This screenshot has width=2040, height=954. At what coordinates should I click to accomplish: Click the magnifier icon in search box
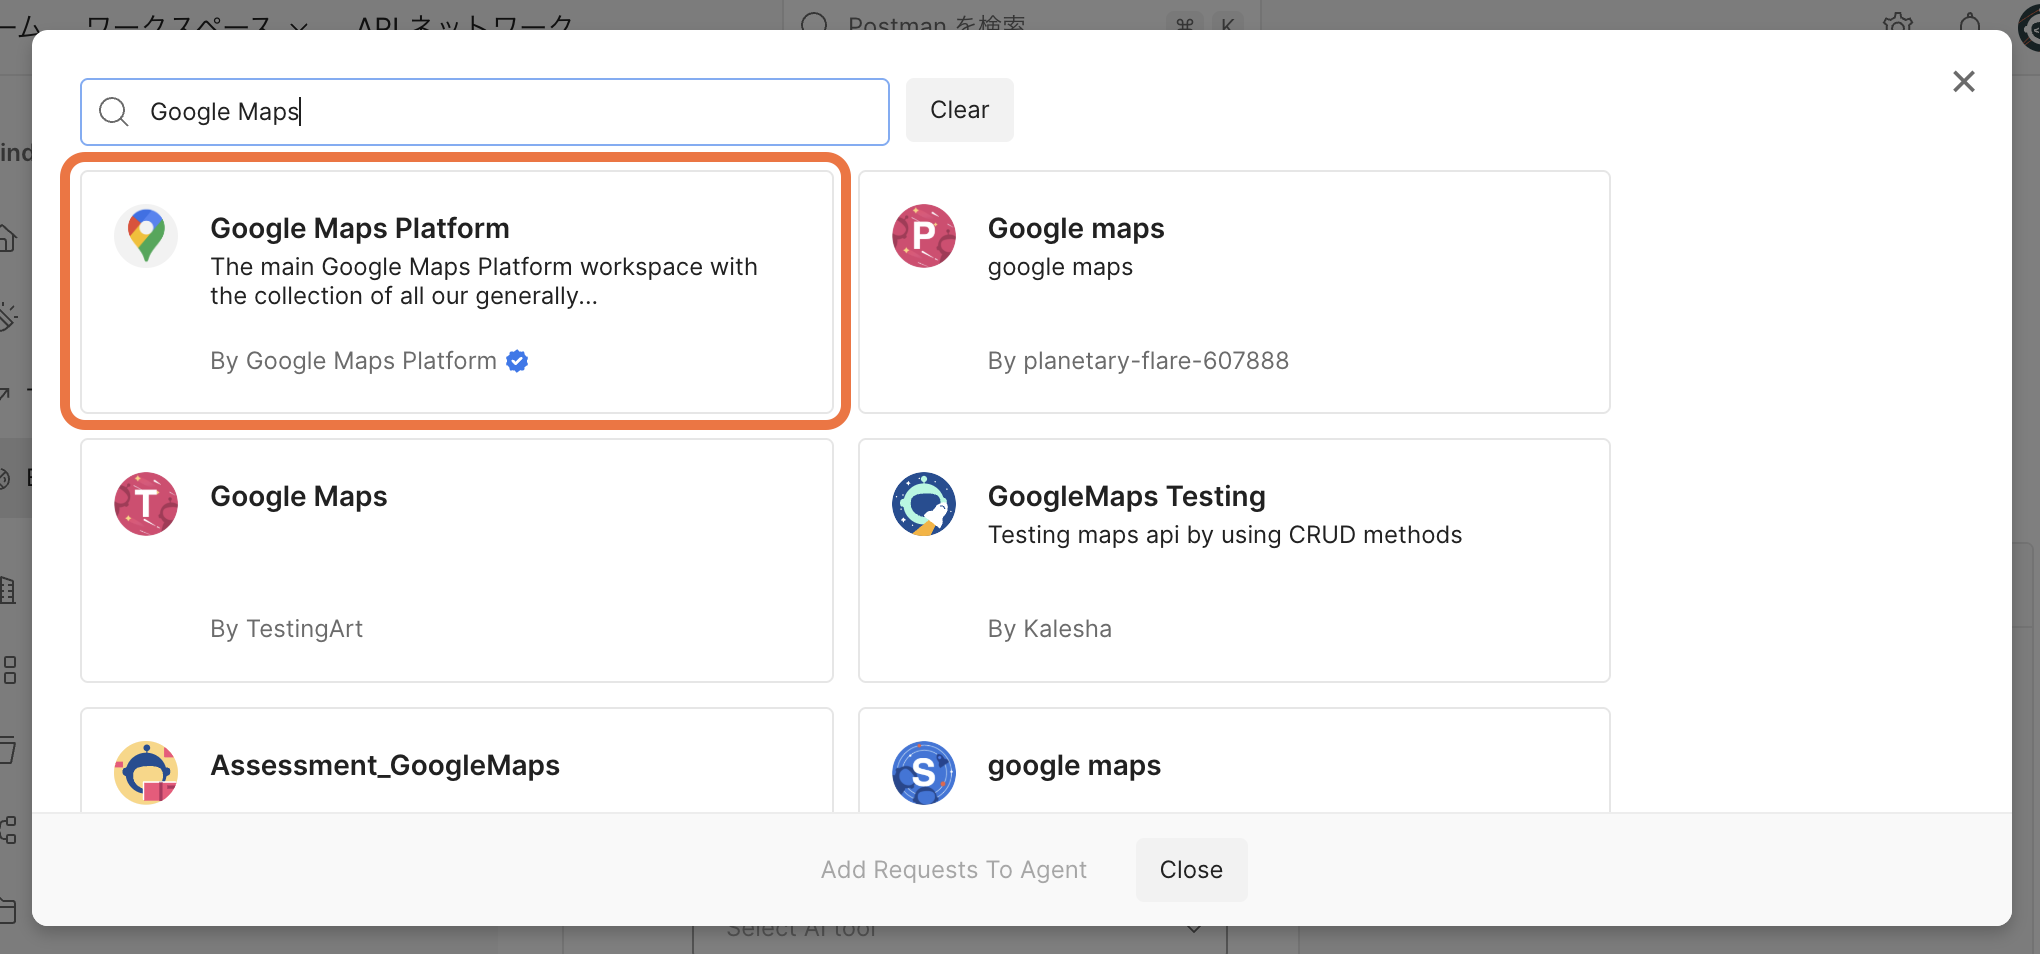(114, 111)
